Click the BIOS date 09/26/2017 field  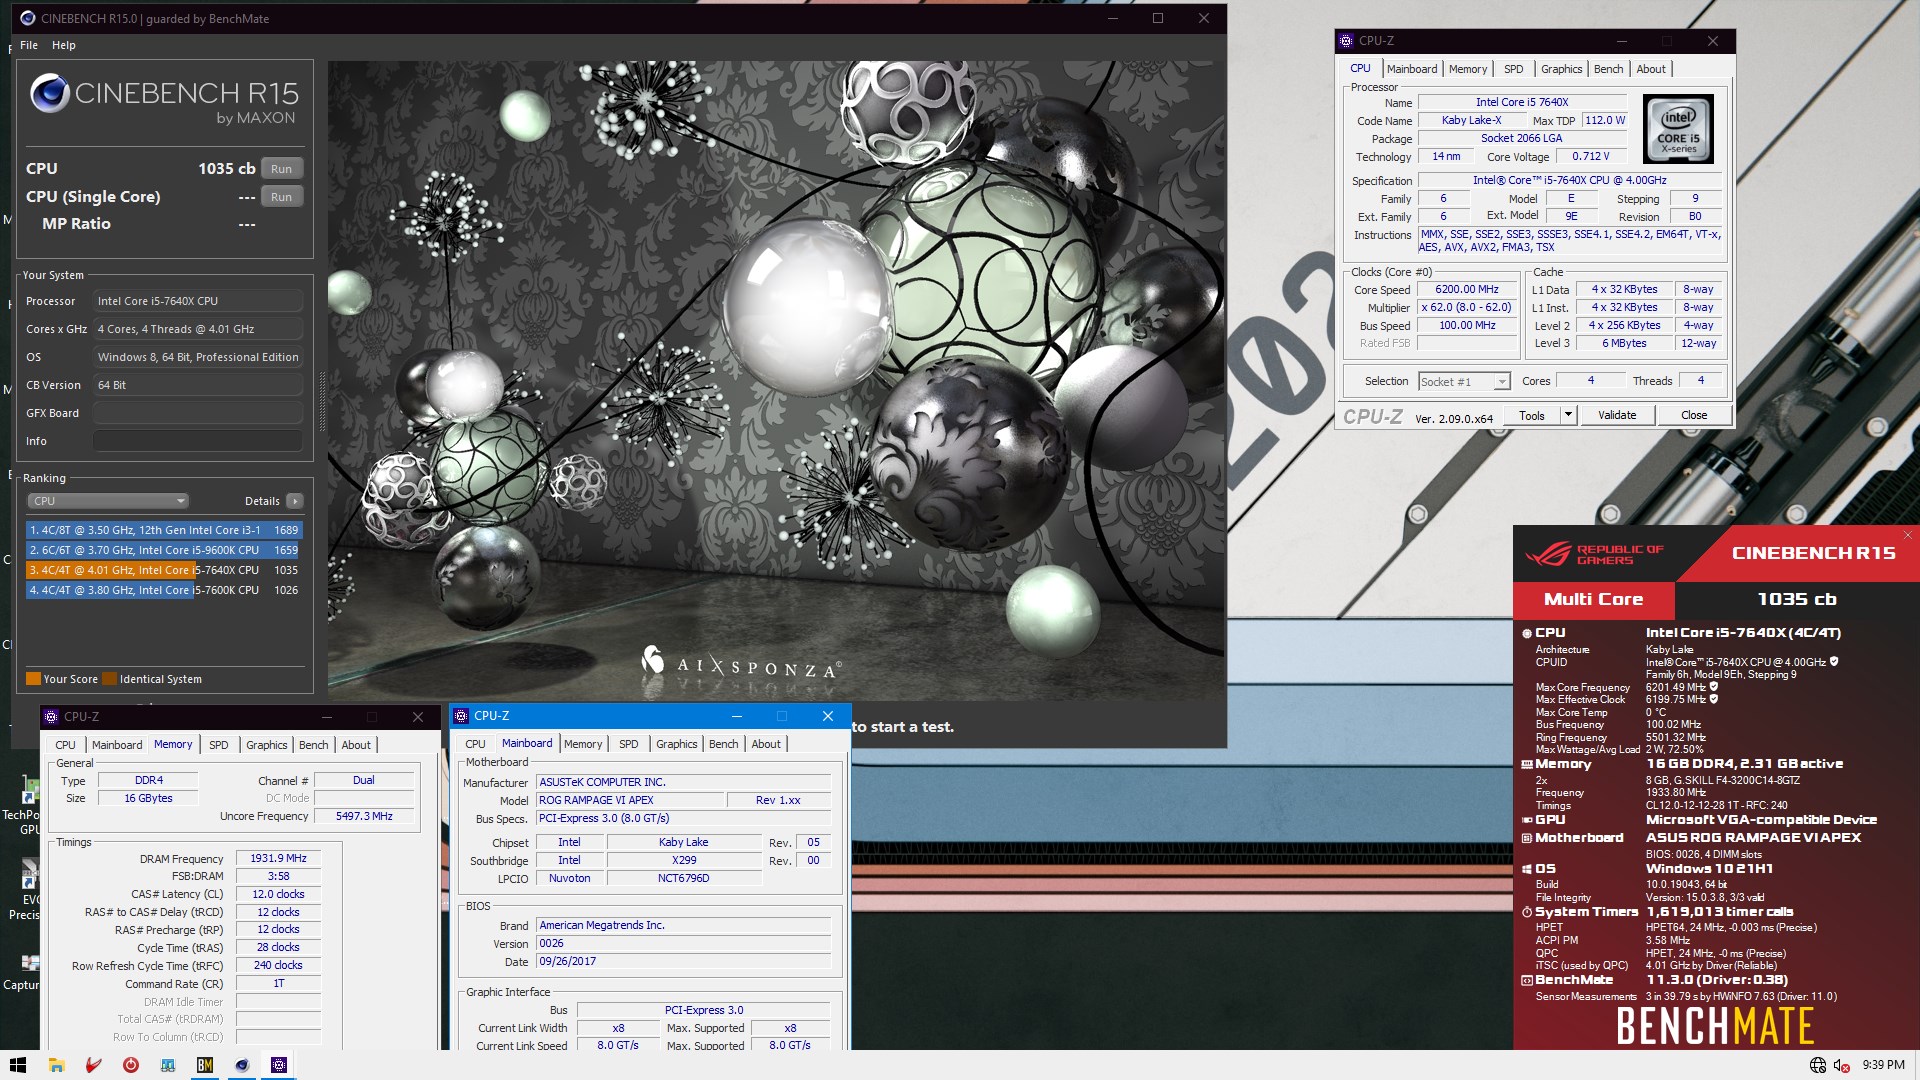[x=683, y=961]
